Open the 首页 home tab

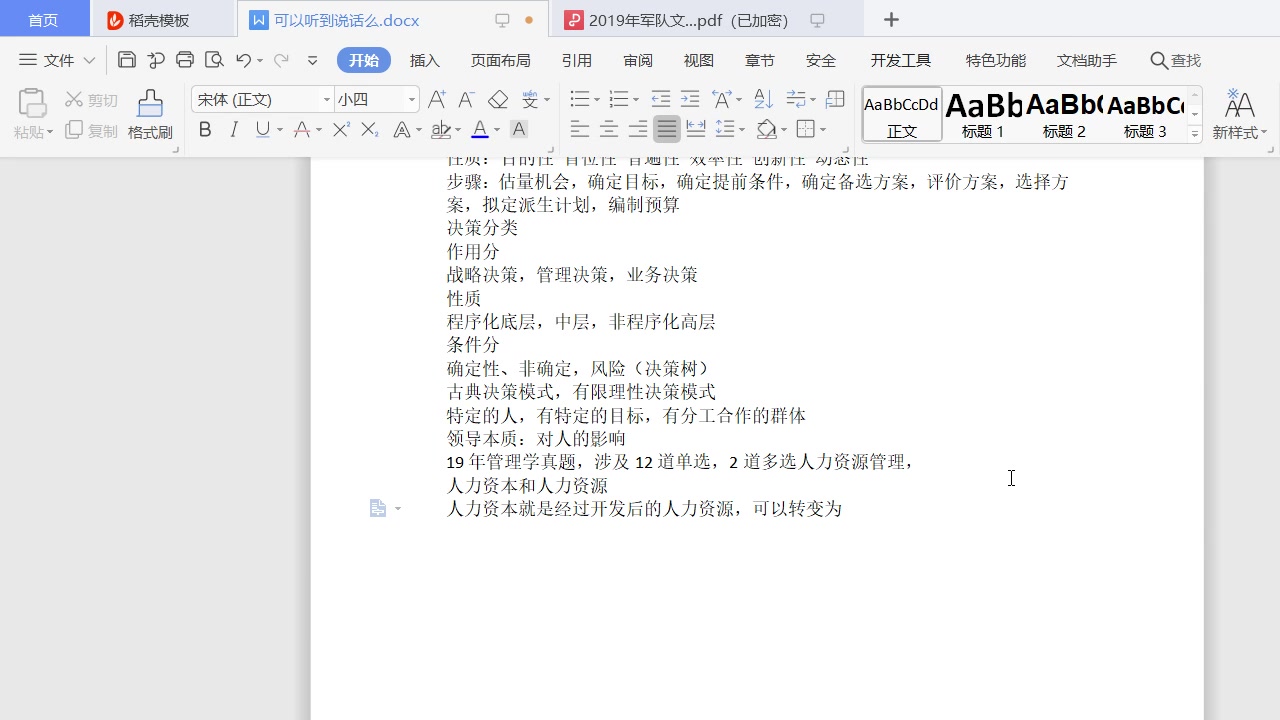43,20
